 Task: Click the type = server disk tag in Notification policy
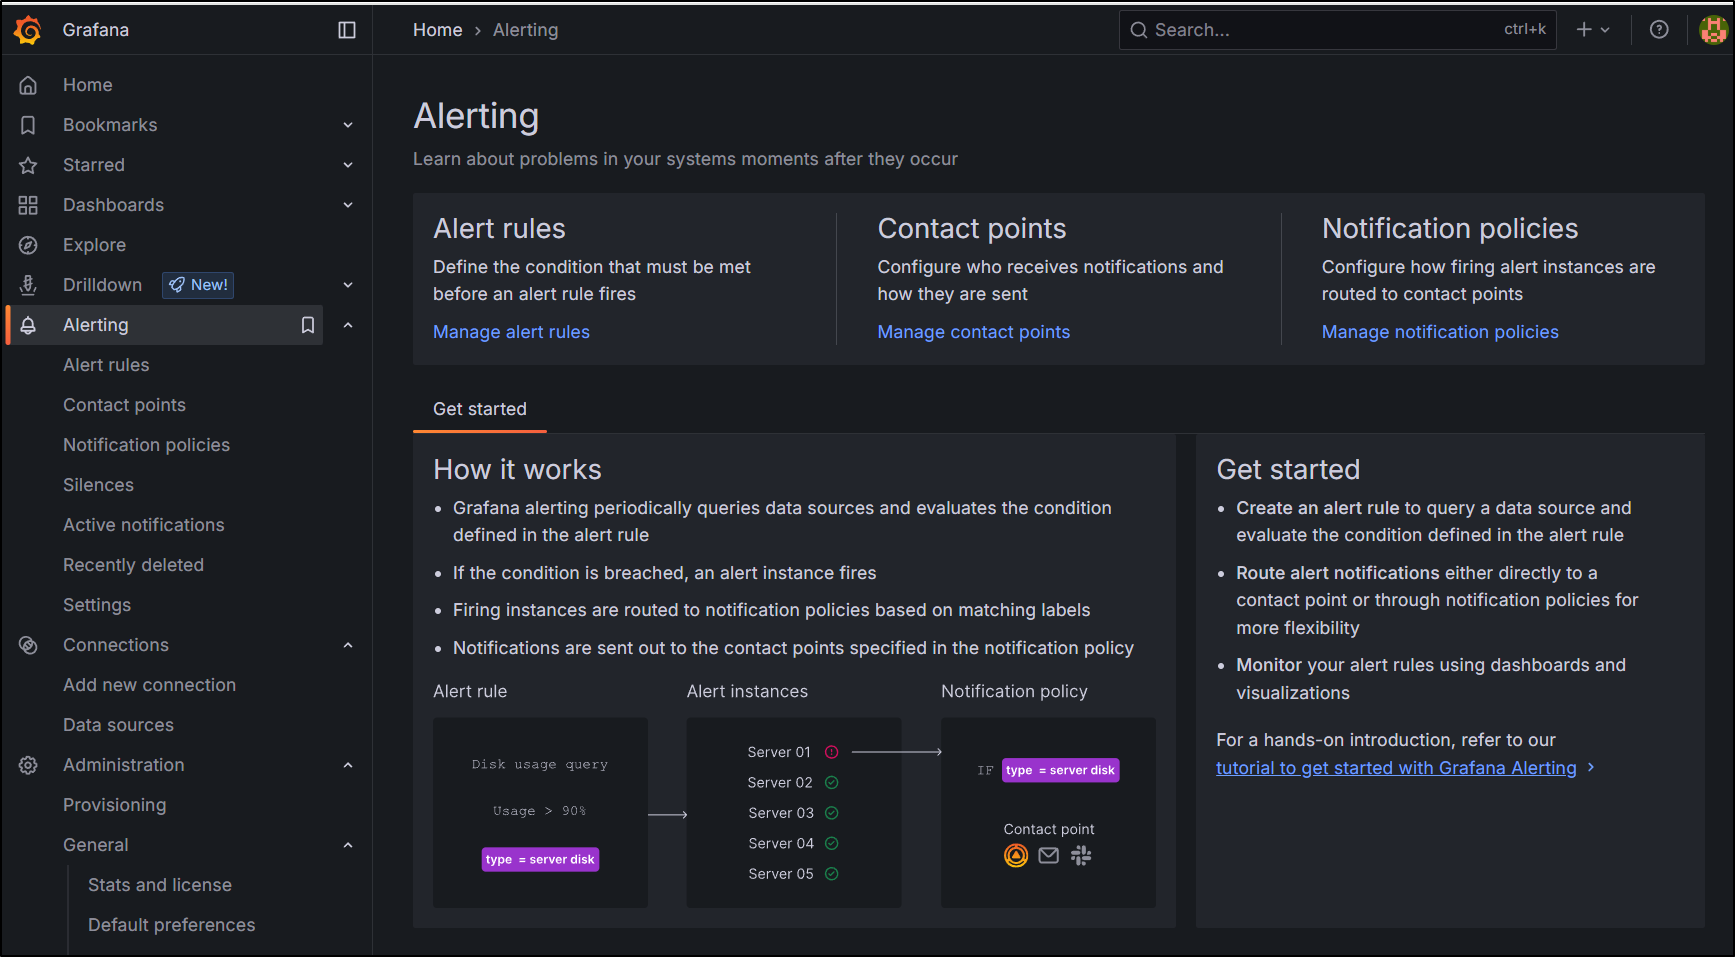[1060, 770]
